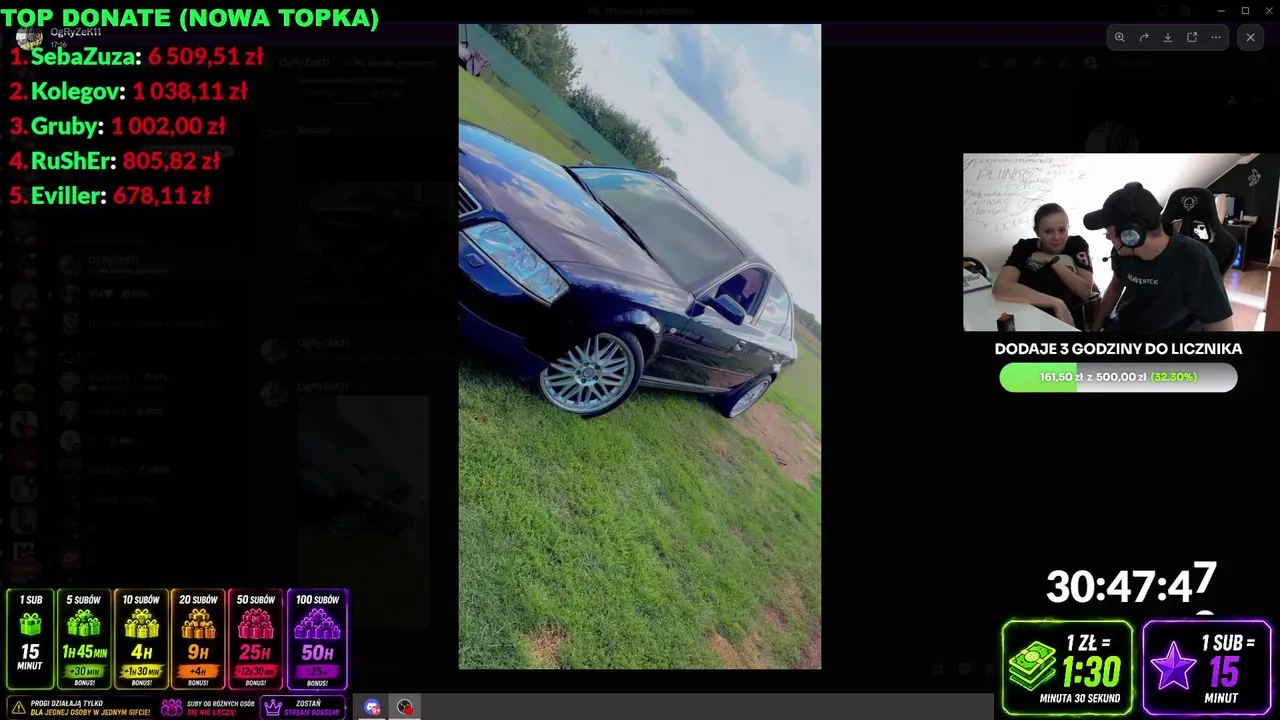Image resolution: width=1280 pixels, height=720 pixels.
Task: Click the "ZOSTAŃ STREAM BOSSEM!" crown banner
Action: [x=303, y=707]
